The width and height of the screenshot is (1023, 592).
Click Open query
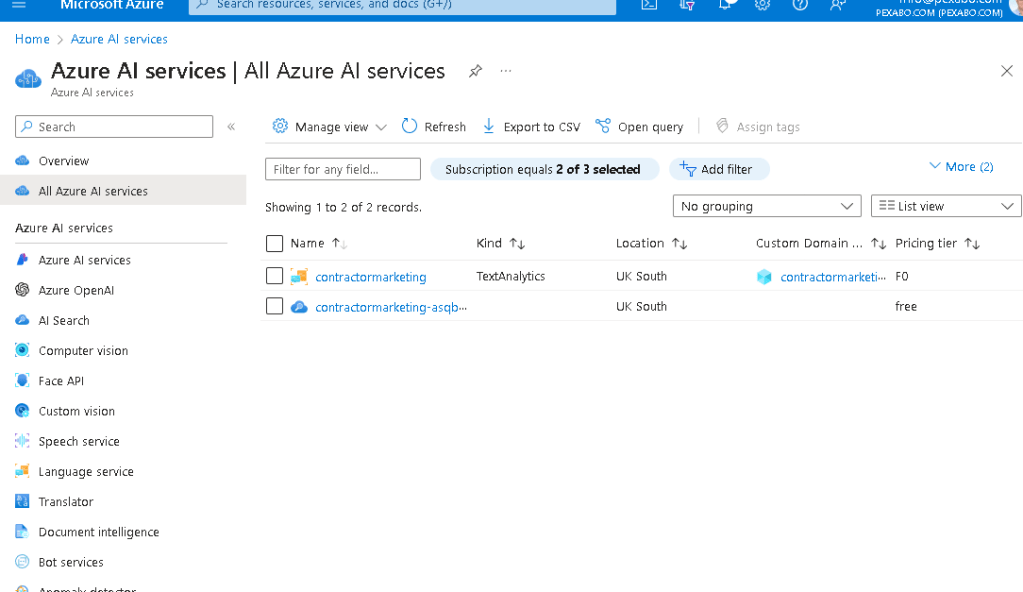point(639,127)
